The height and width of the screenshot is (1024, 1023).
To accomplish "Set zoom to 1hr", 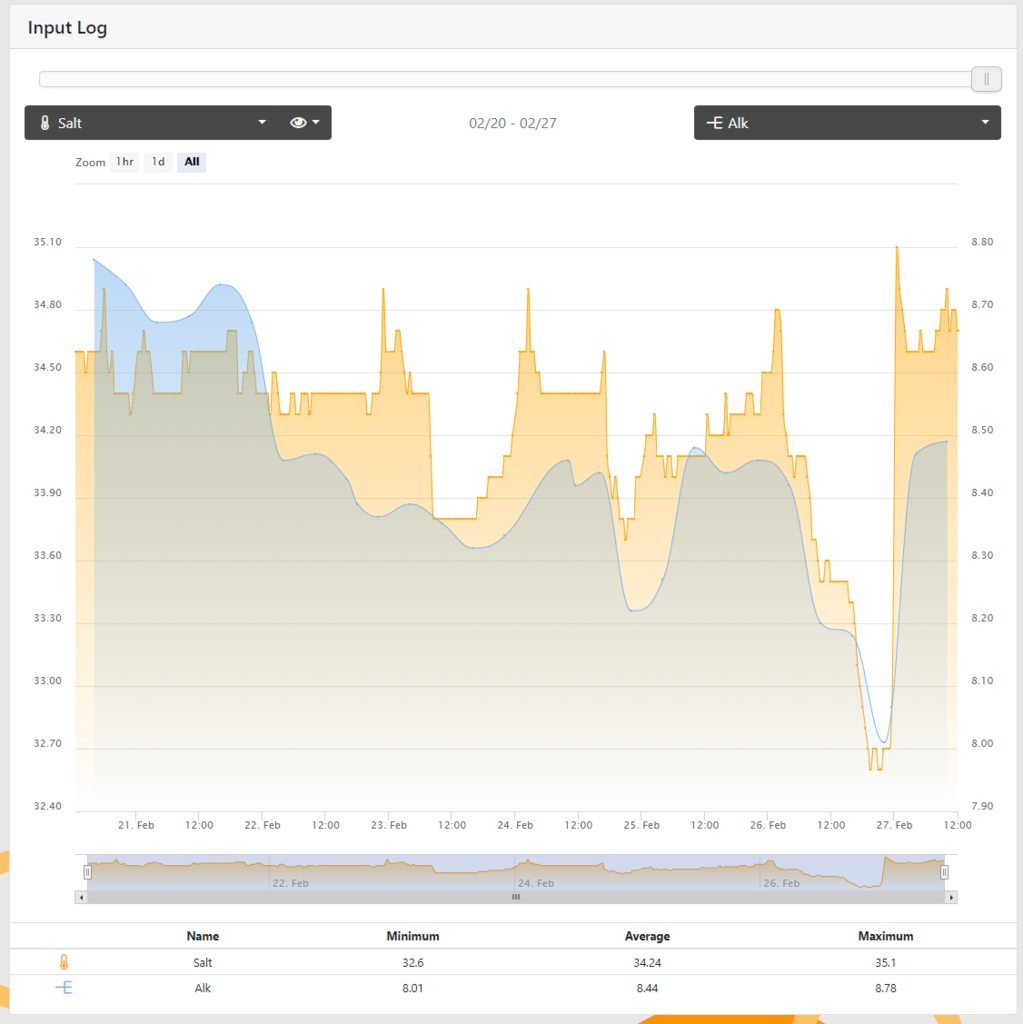I will click(x=124, y=162).
